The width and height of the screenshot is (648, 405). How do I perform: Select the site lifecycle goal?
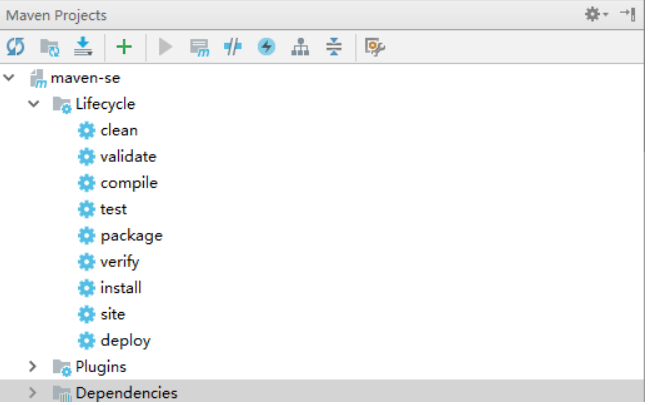pos(113,314)
